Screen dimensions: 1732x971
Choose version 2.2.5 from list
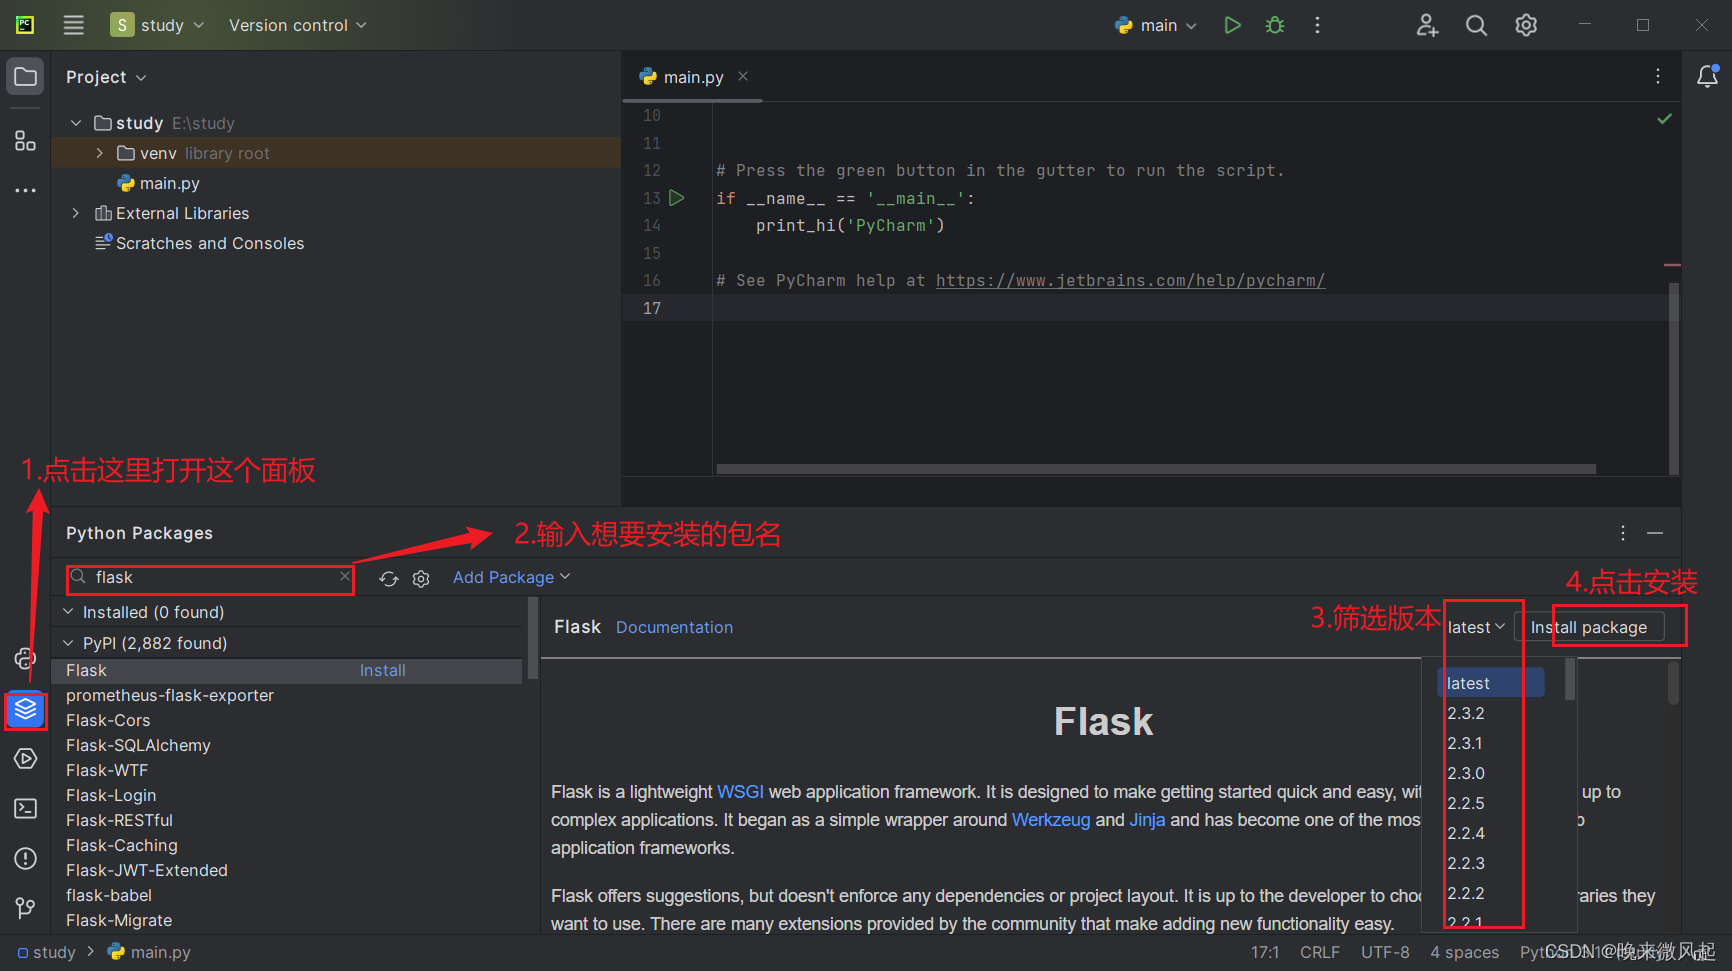coord(1466,803)
